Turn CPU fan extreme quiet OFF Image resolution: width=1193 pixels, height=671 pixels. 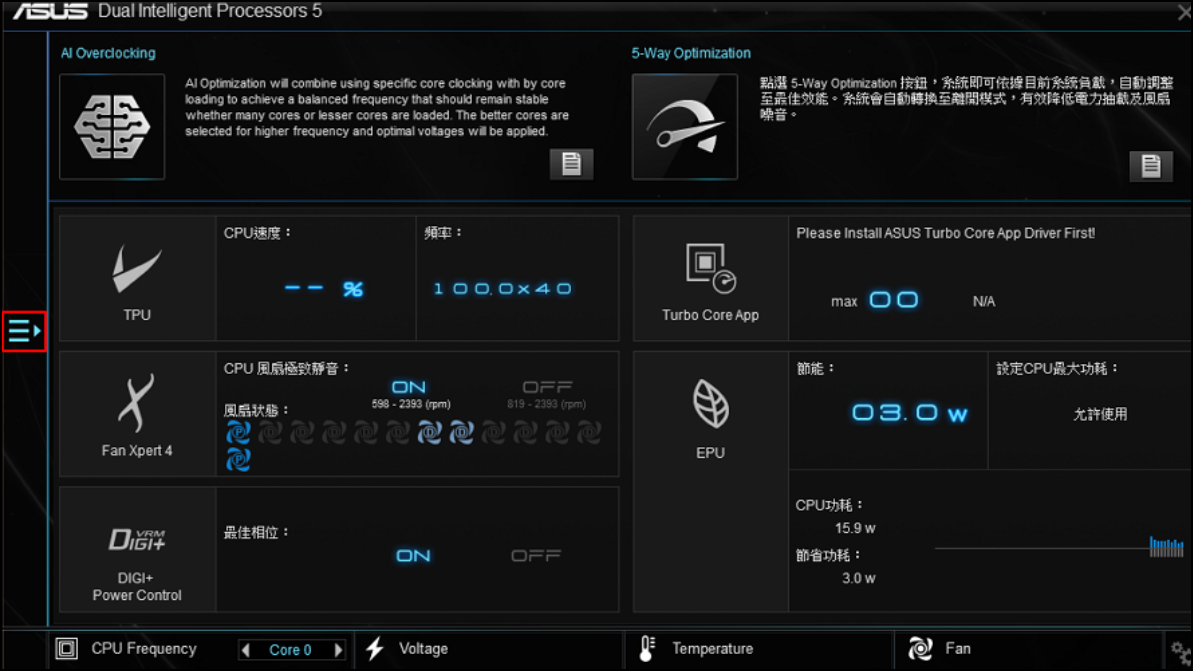point(547,387)
